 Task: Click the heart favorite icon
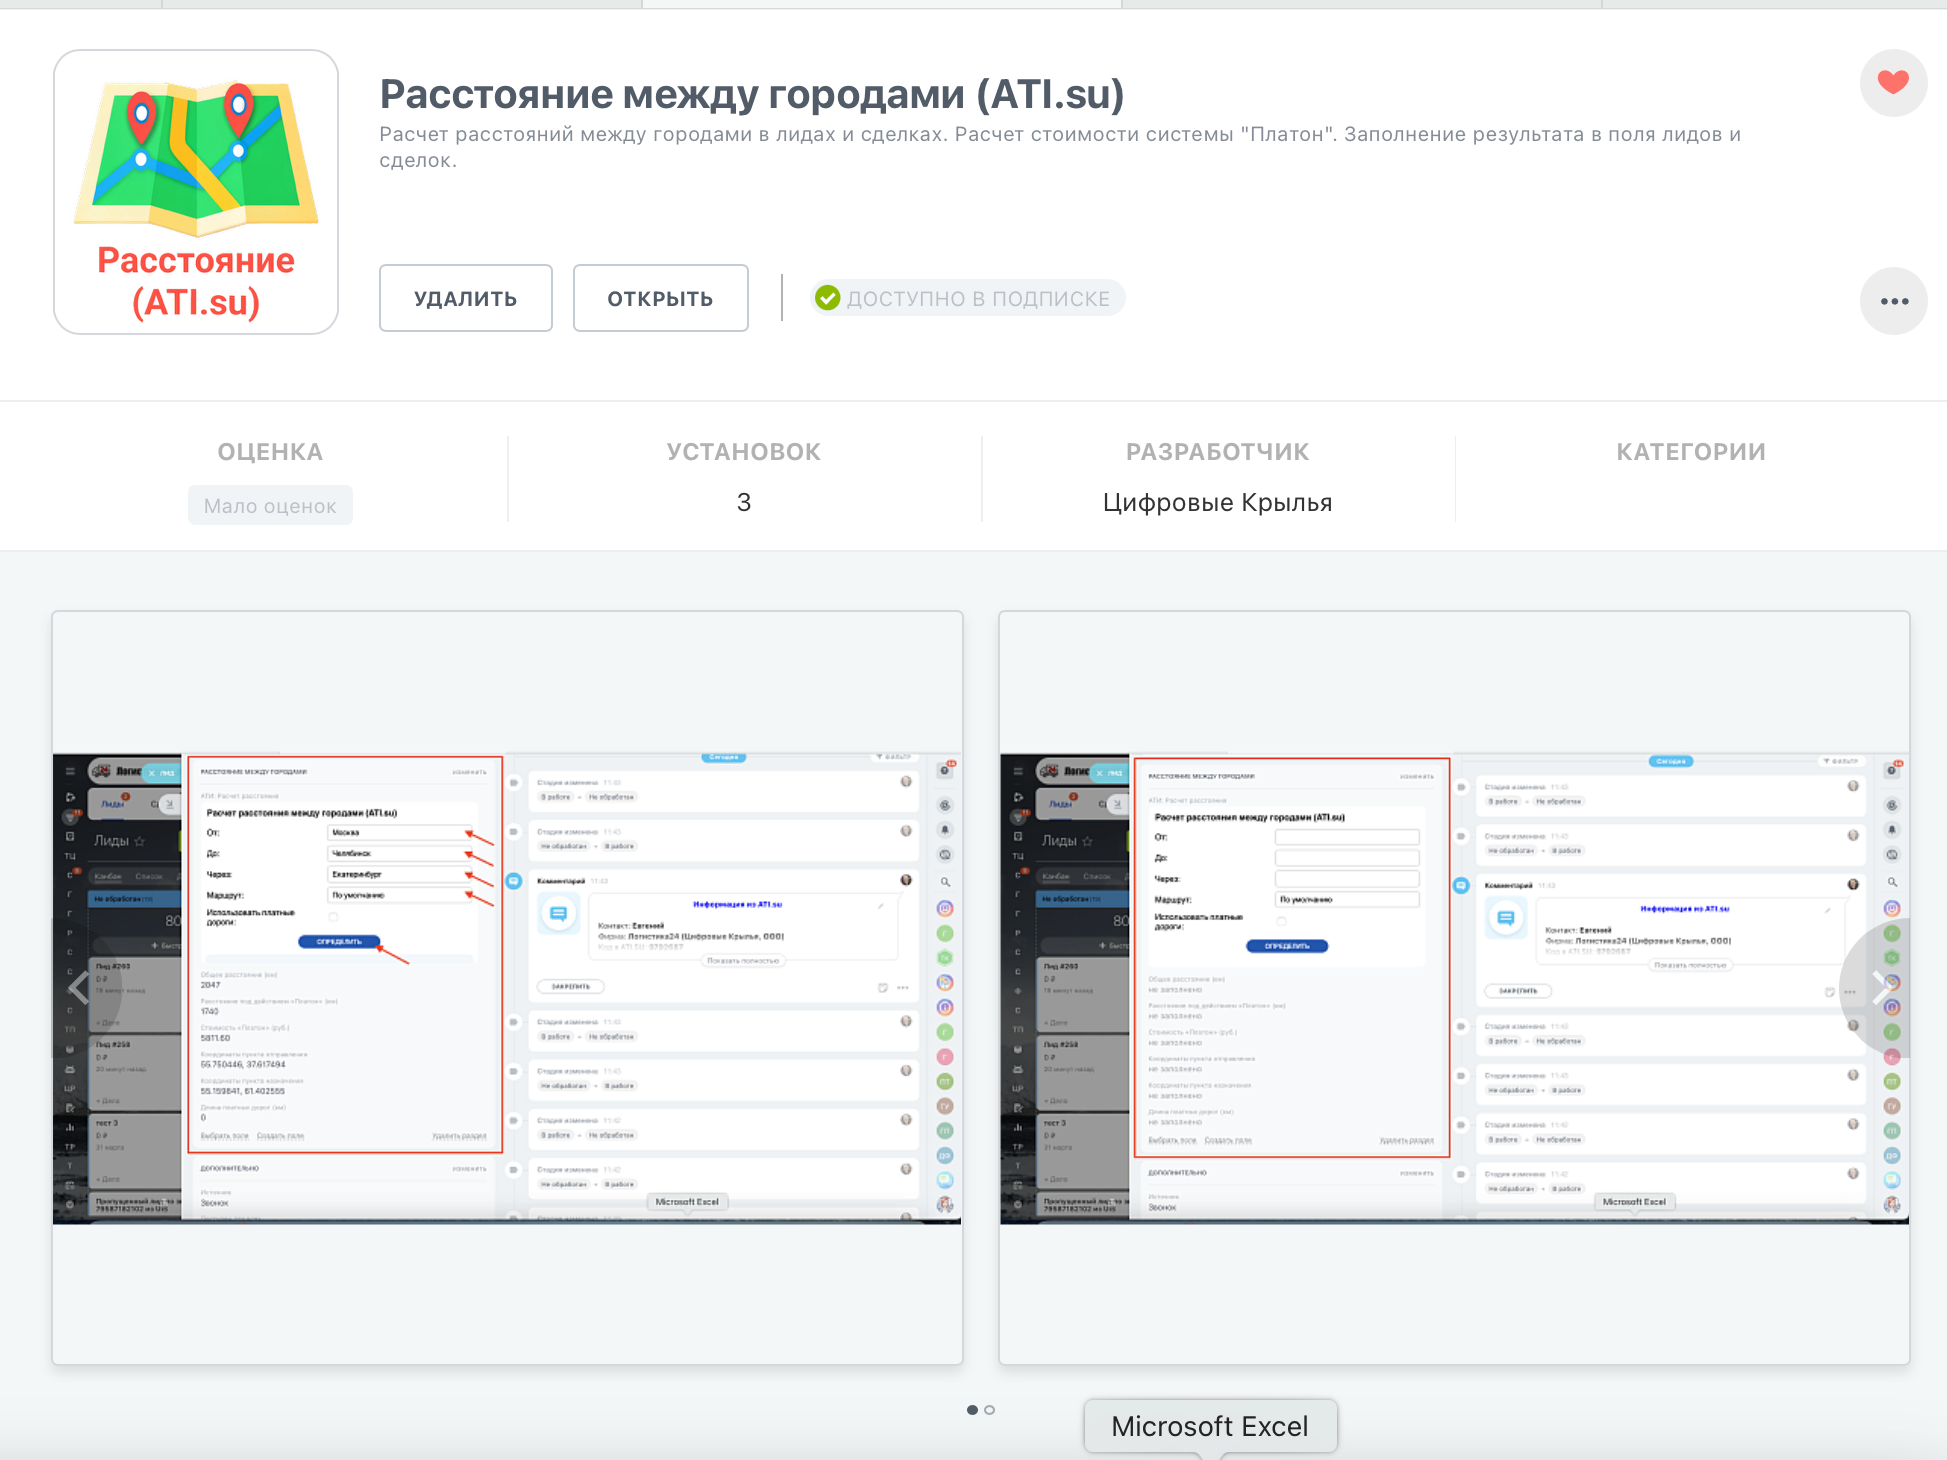1892,82
